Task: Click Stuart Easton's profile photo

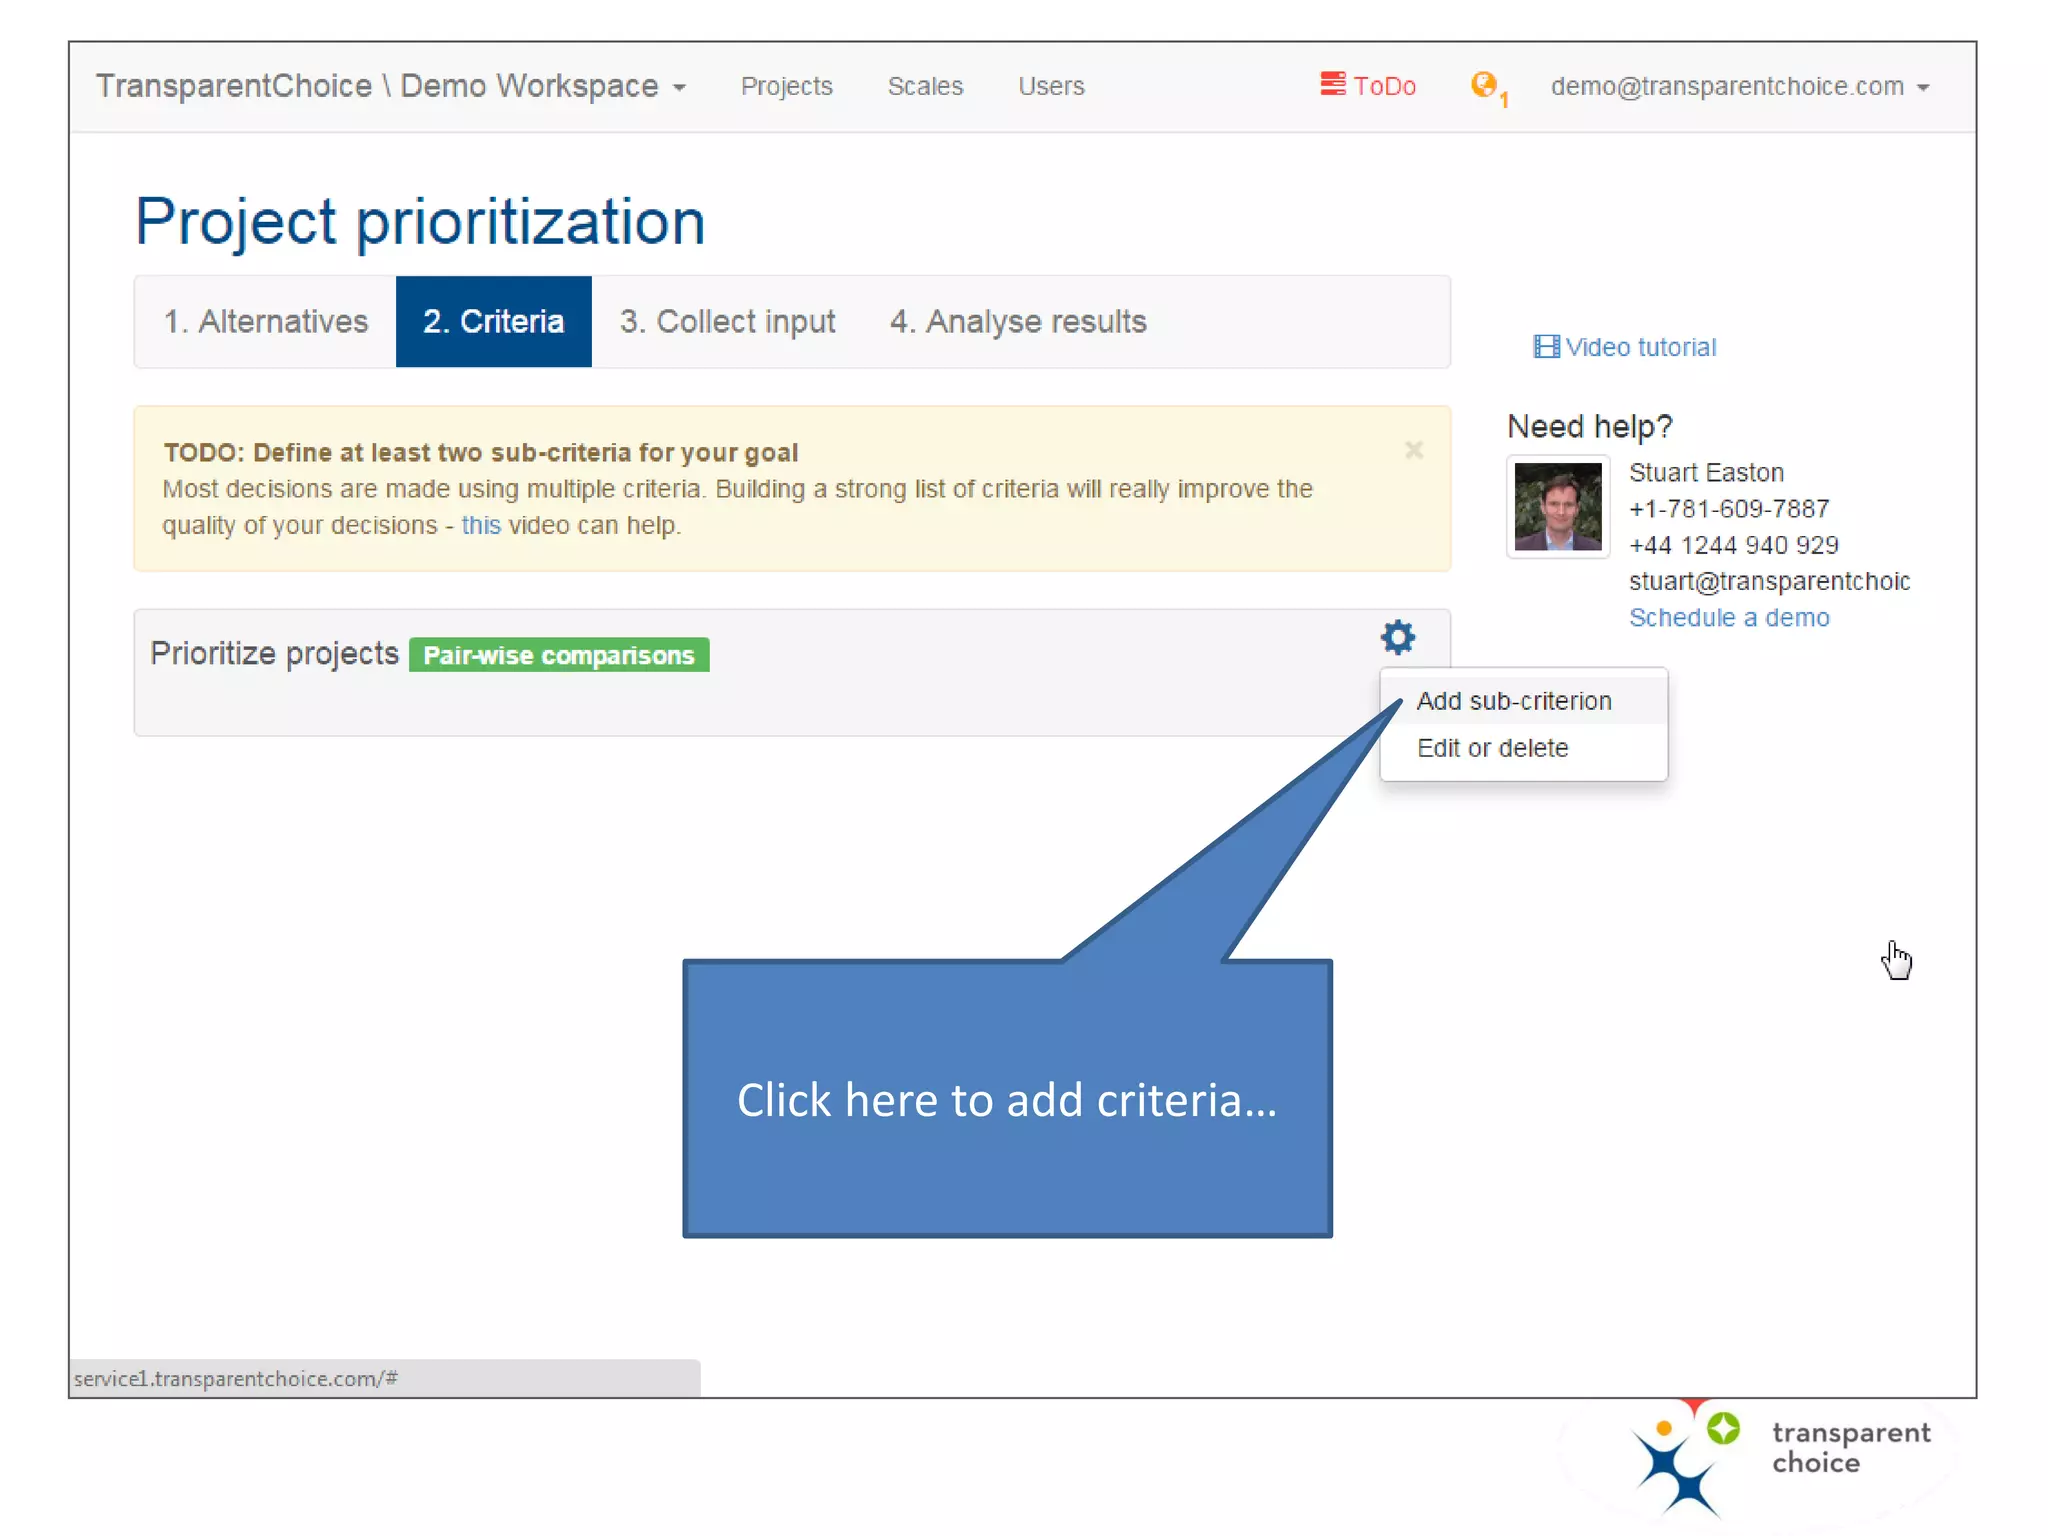Action: [1557, 507]
